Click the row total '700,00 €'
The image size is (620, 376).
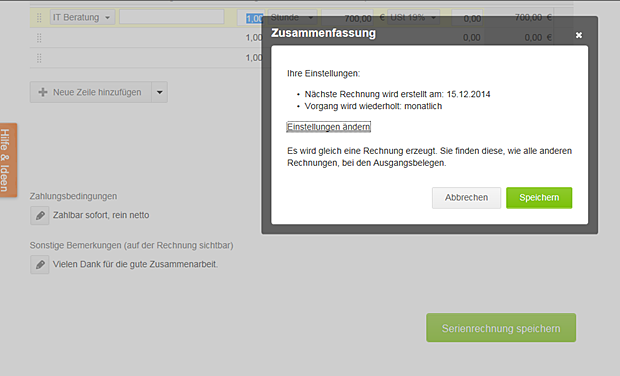[x=533, y=17]
